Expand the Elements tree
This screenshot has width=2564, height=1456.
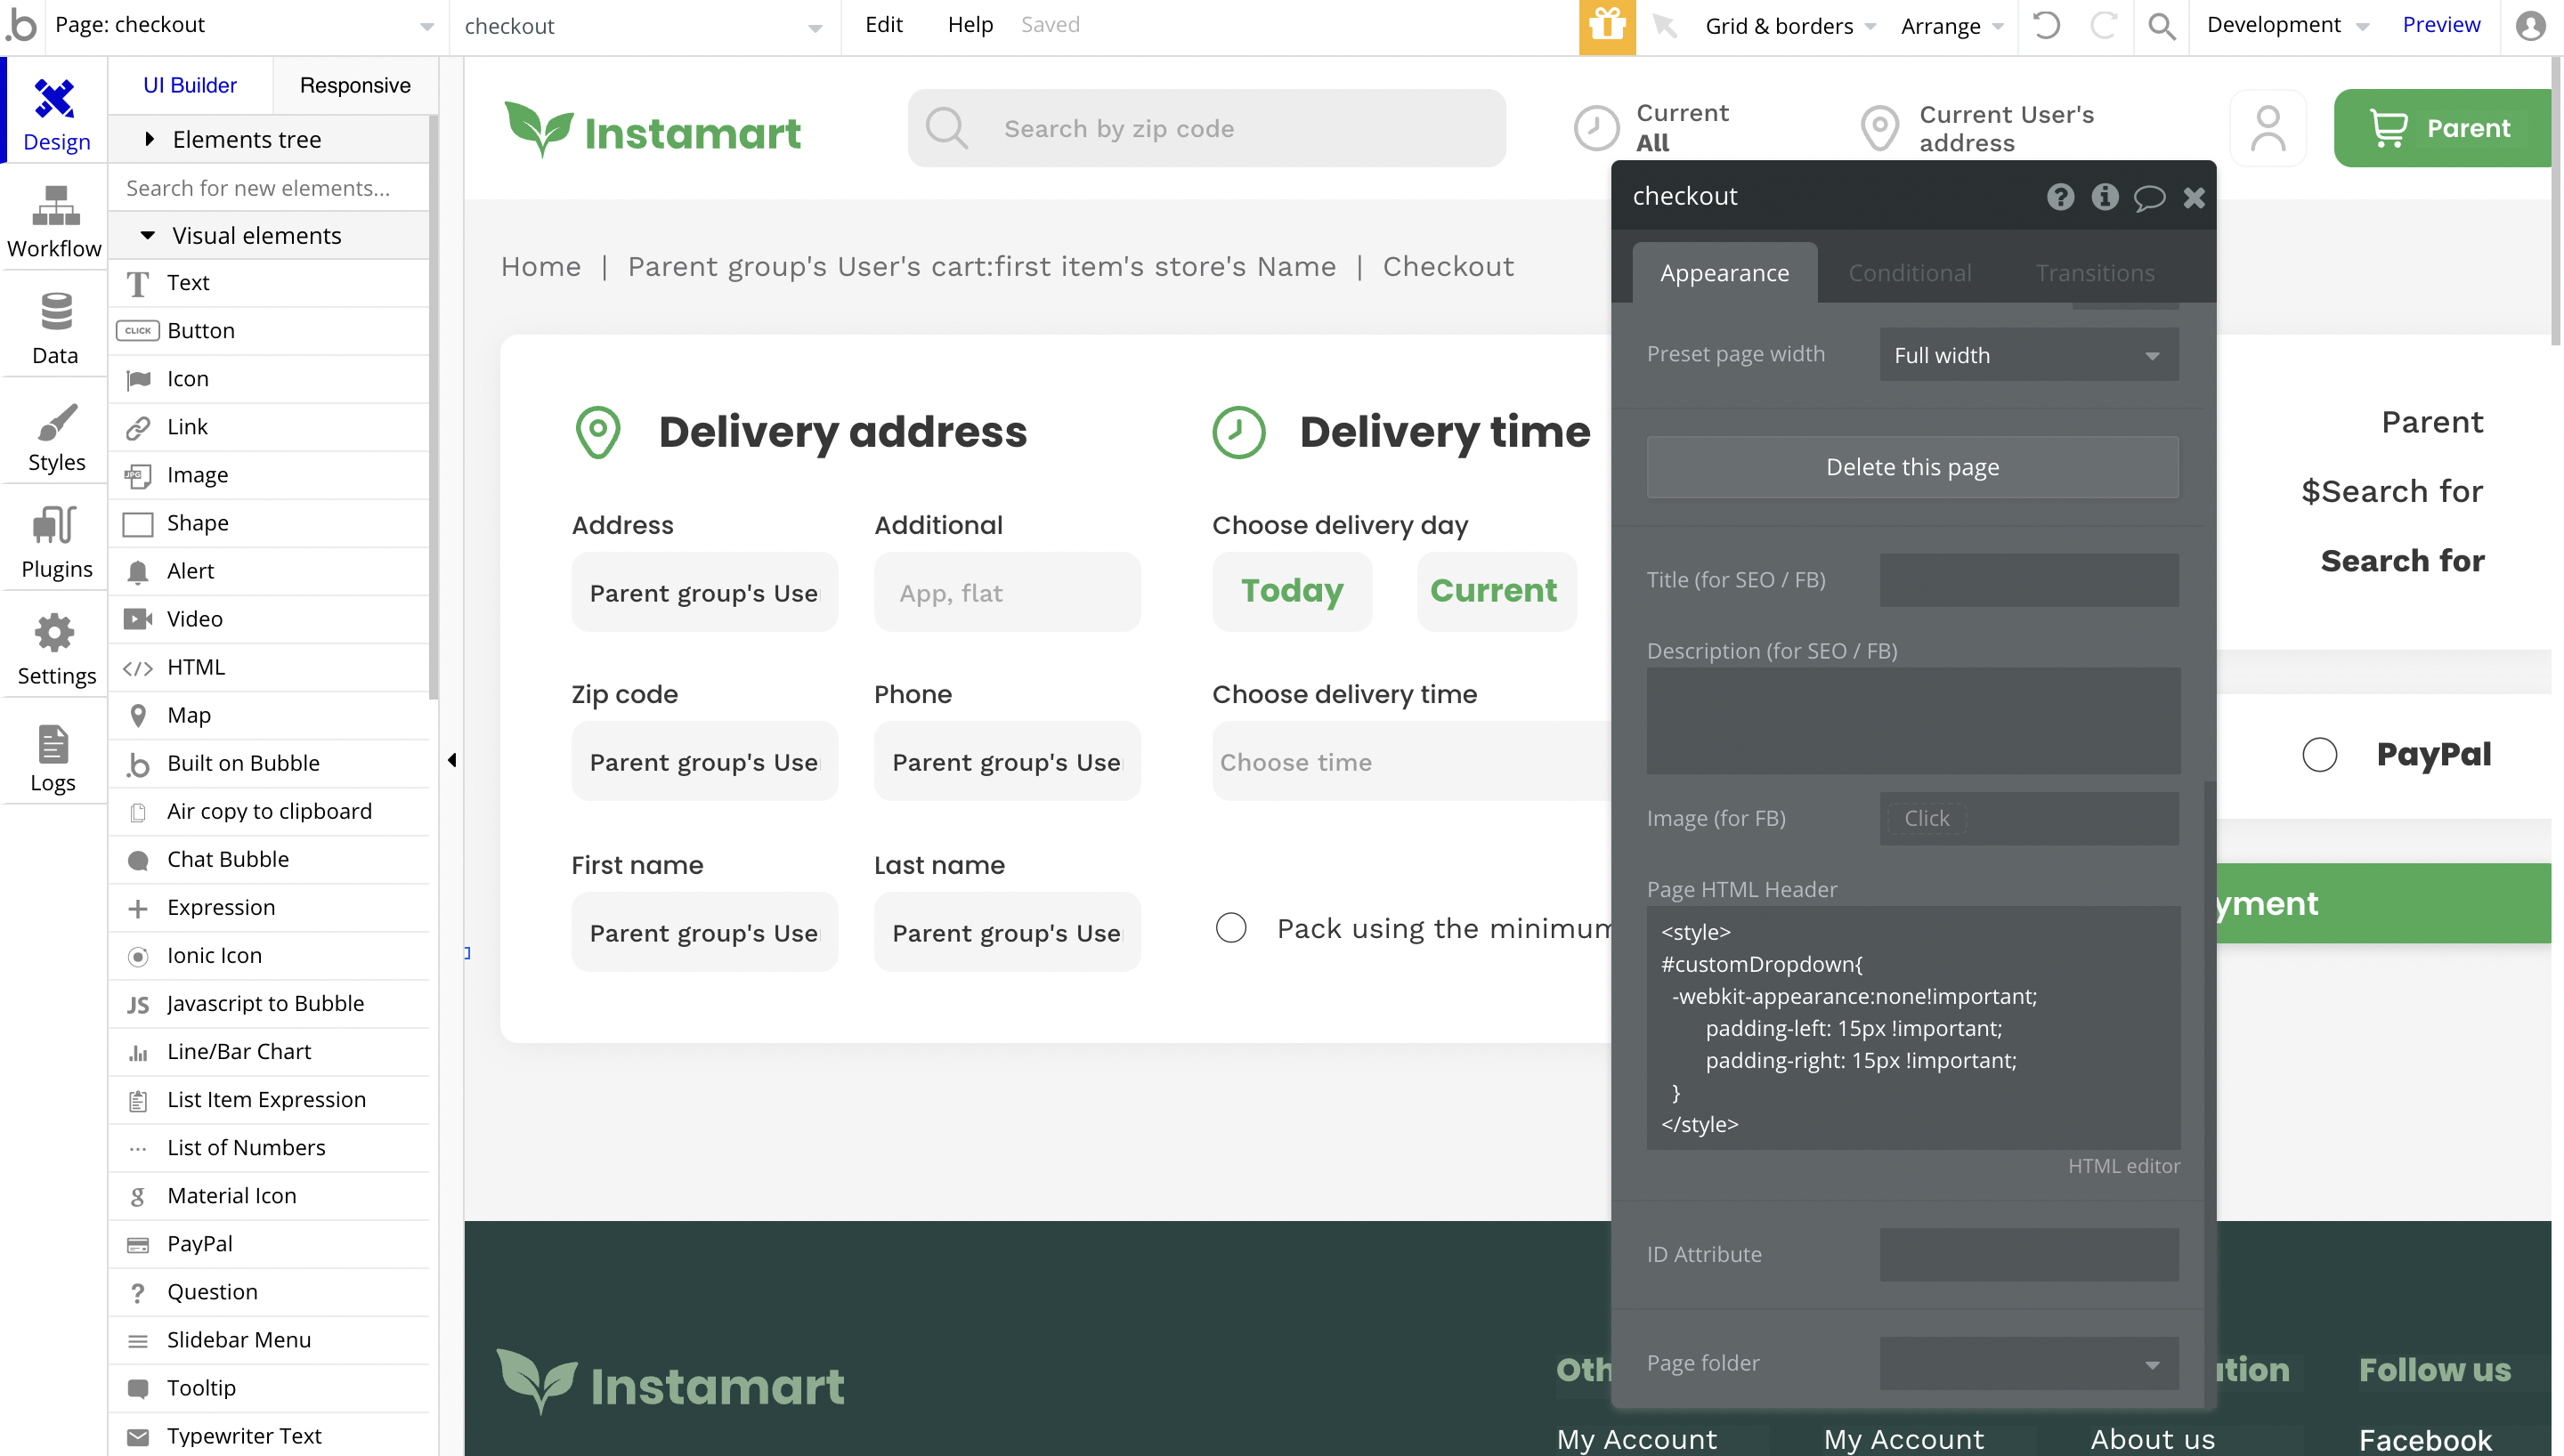point(150,139)
